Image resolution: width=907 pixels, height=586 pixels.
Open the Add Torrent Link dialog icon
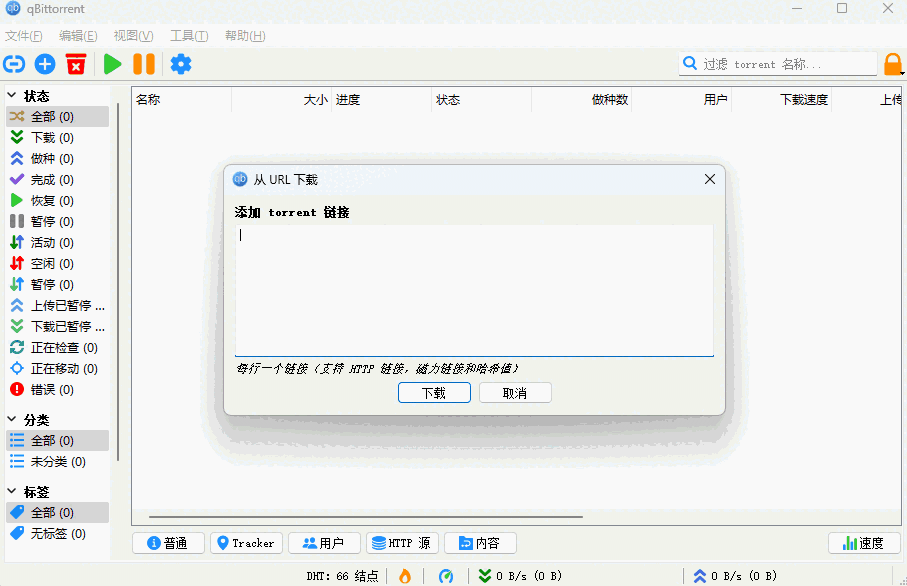[14, 63]
